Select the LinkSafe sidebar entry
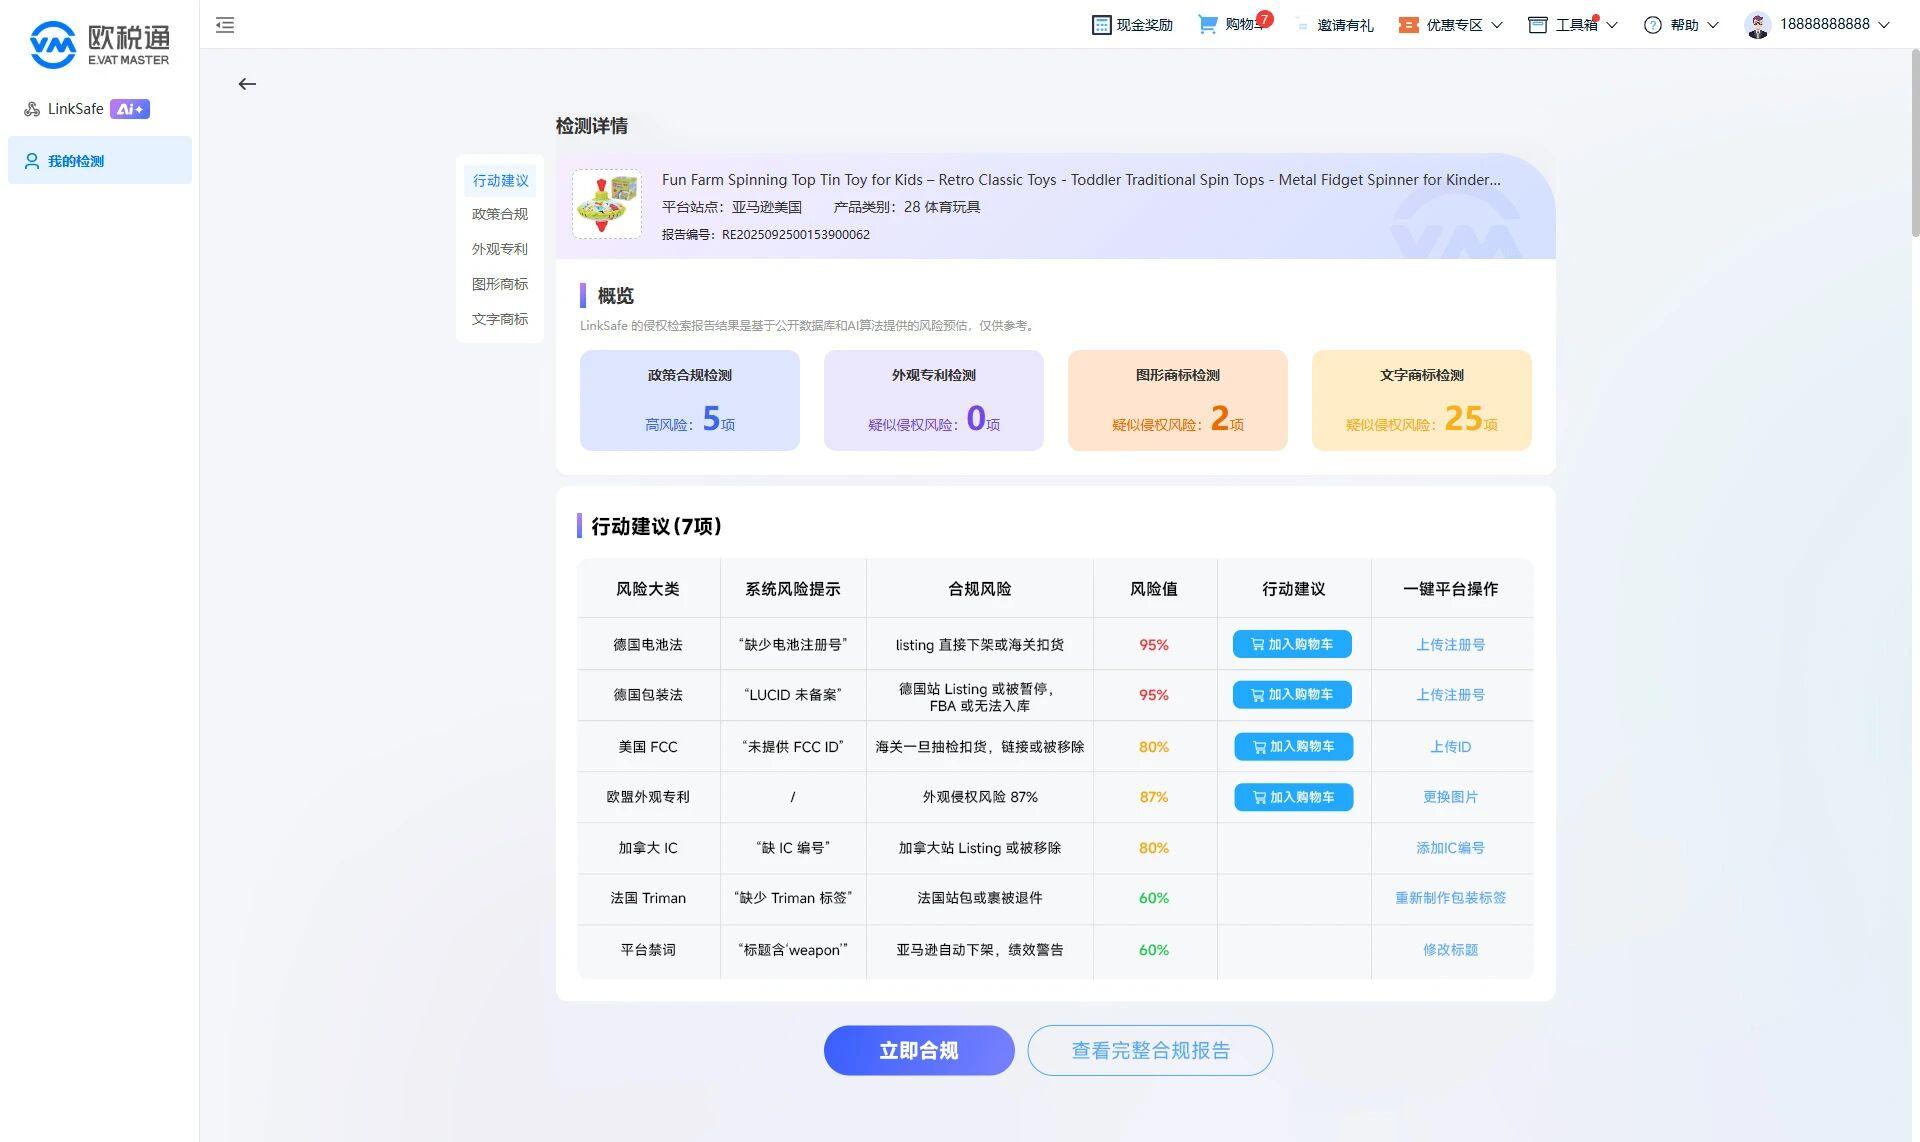The height and width of the screenshot is (1142, 1920). tap(73, 108)
